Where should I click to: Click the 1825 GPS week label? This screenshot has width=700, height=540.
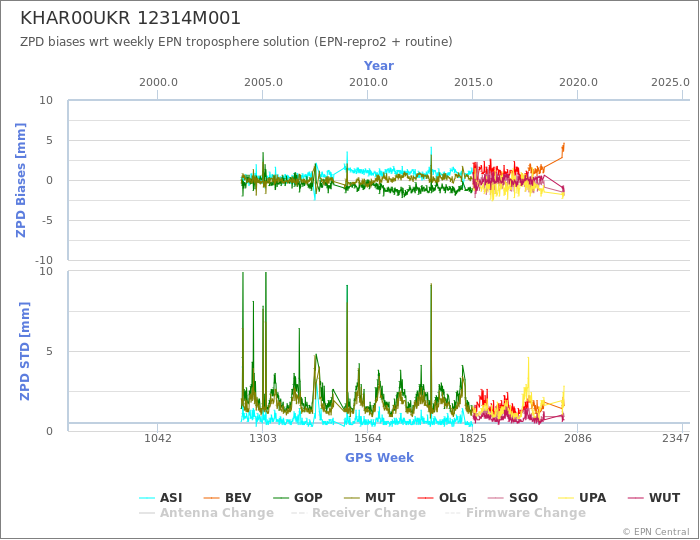pyautogui.click(x=473, y=438)
